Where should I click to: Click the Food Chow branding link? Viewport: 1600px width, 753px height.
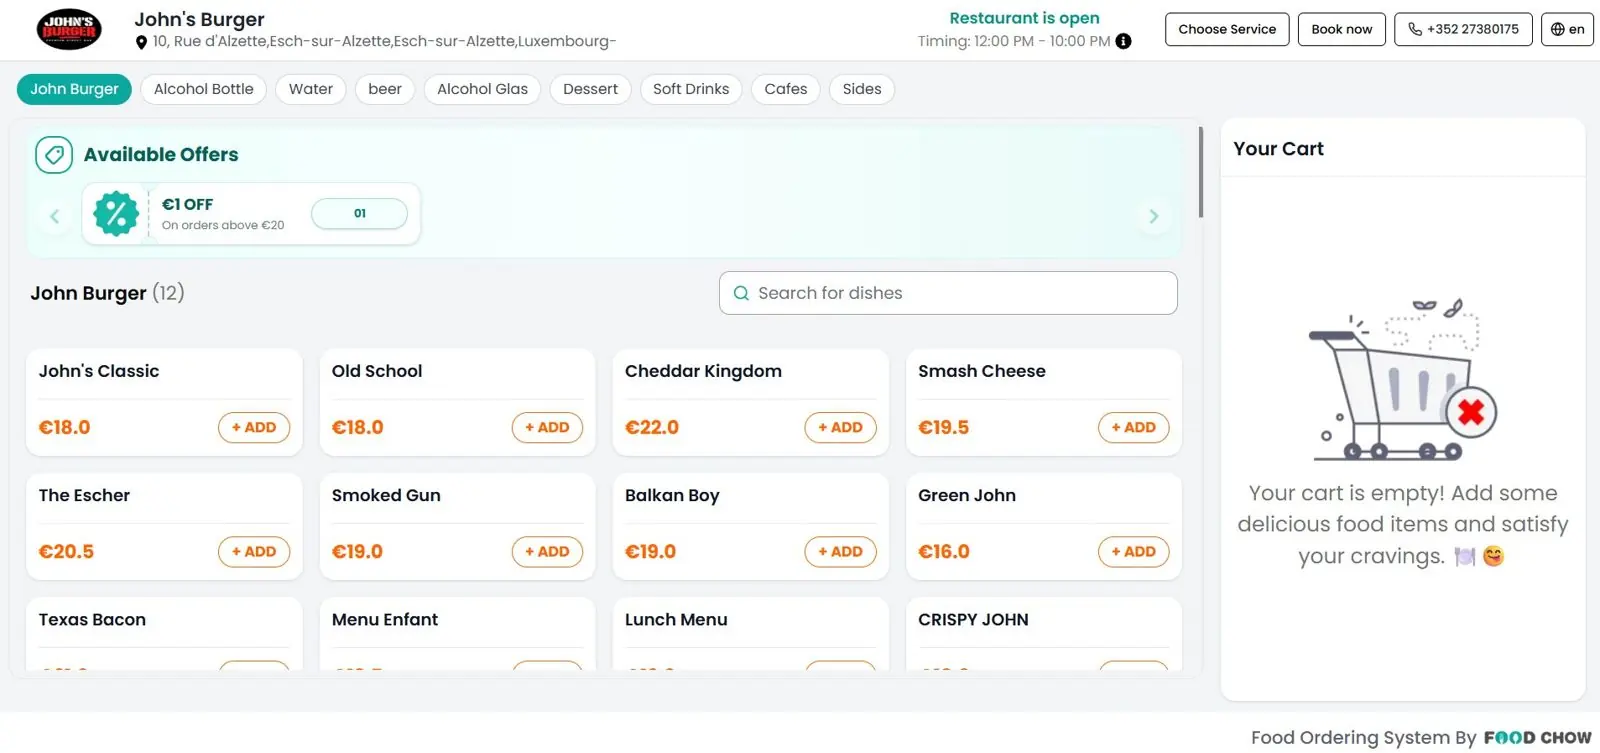click(1538, 738)
